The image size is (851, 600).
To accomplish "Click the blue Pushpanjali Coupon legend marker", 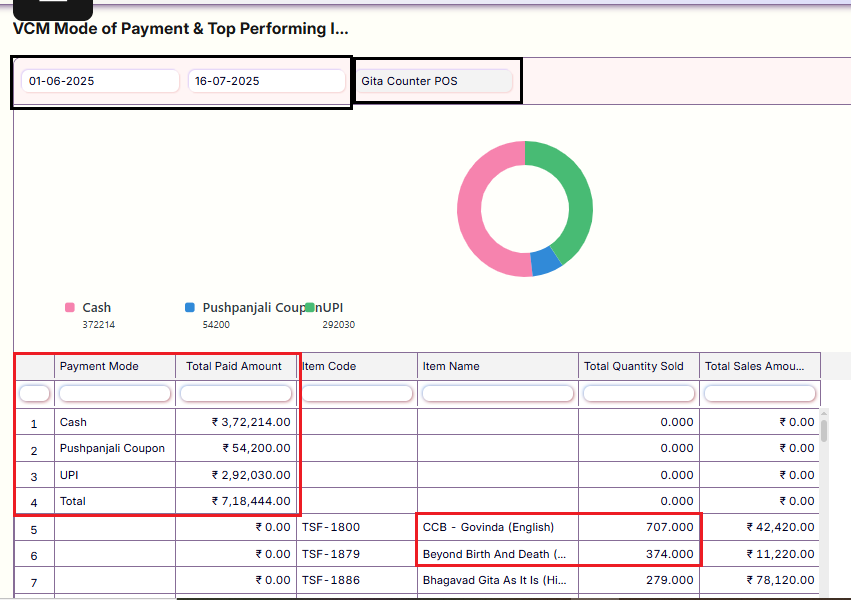I will click(x=190, y=308).
